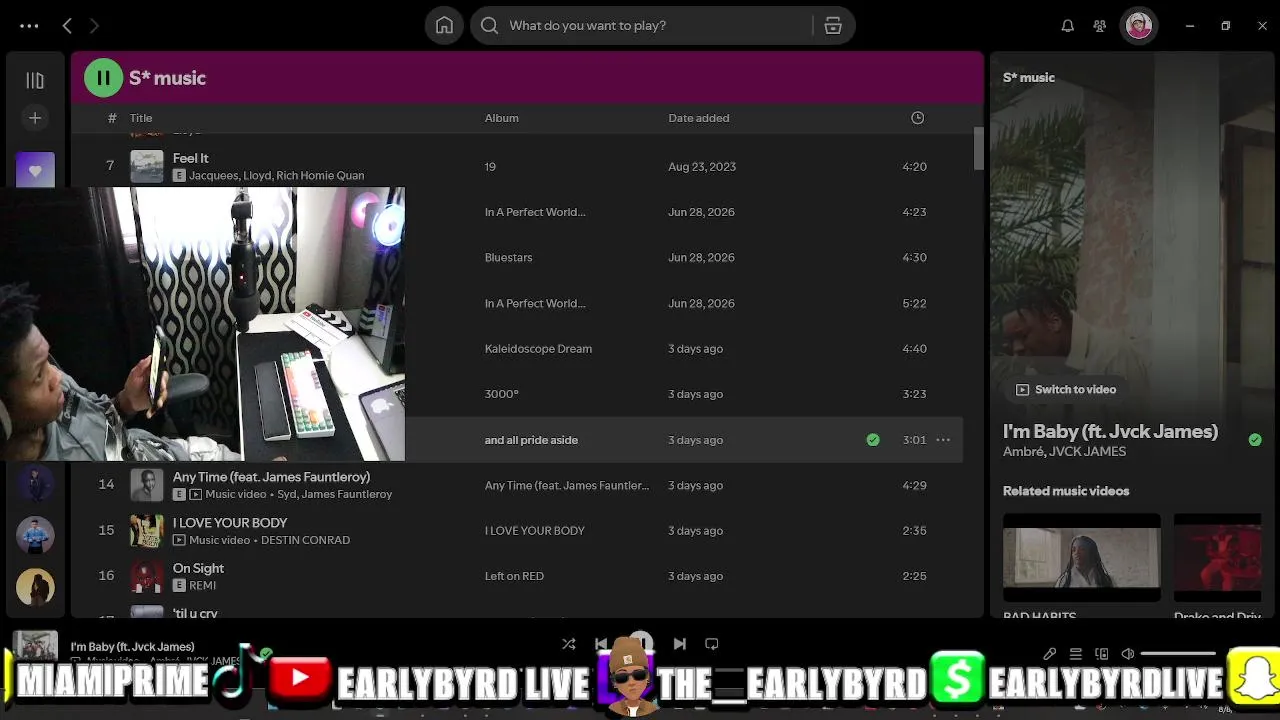Open the 'and all pride aside' album
The height and width of the screenshot is (720, 1280).
coord(531,440)
